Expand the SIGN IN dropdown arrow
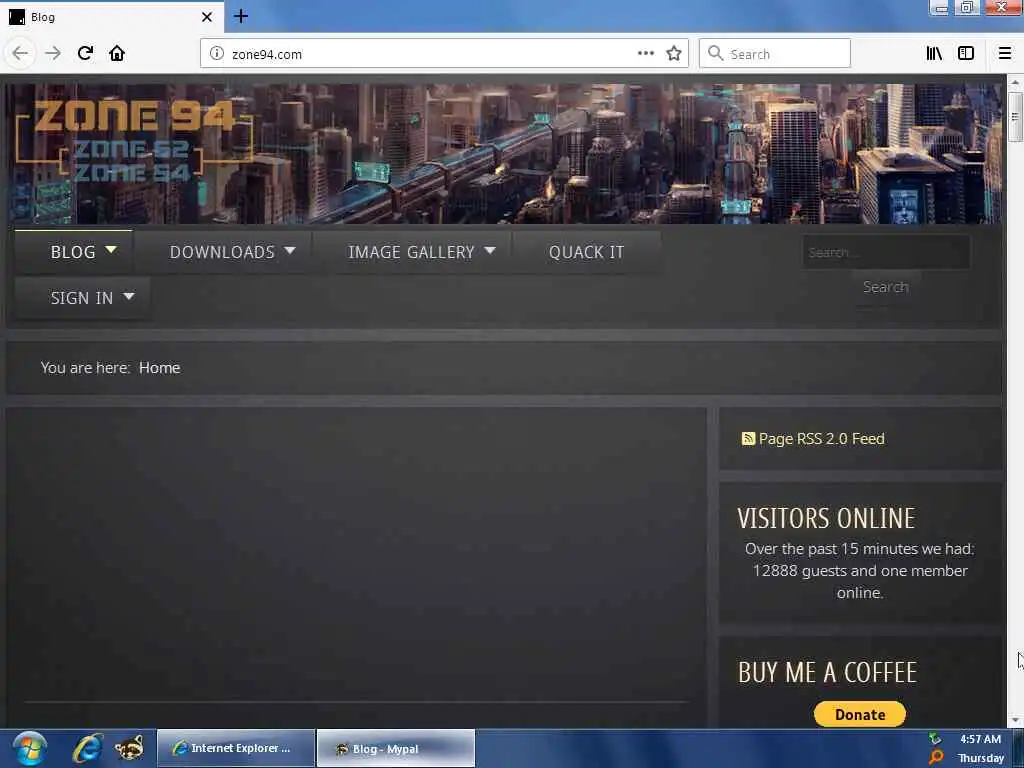Screen dimensions: 1024x768 [129, 296]
